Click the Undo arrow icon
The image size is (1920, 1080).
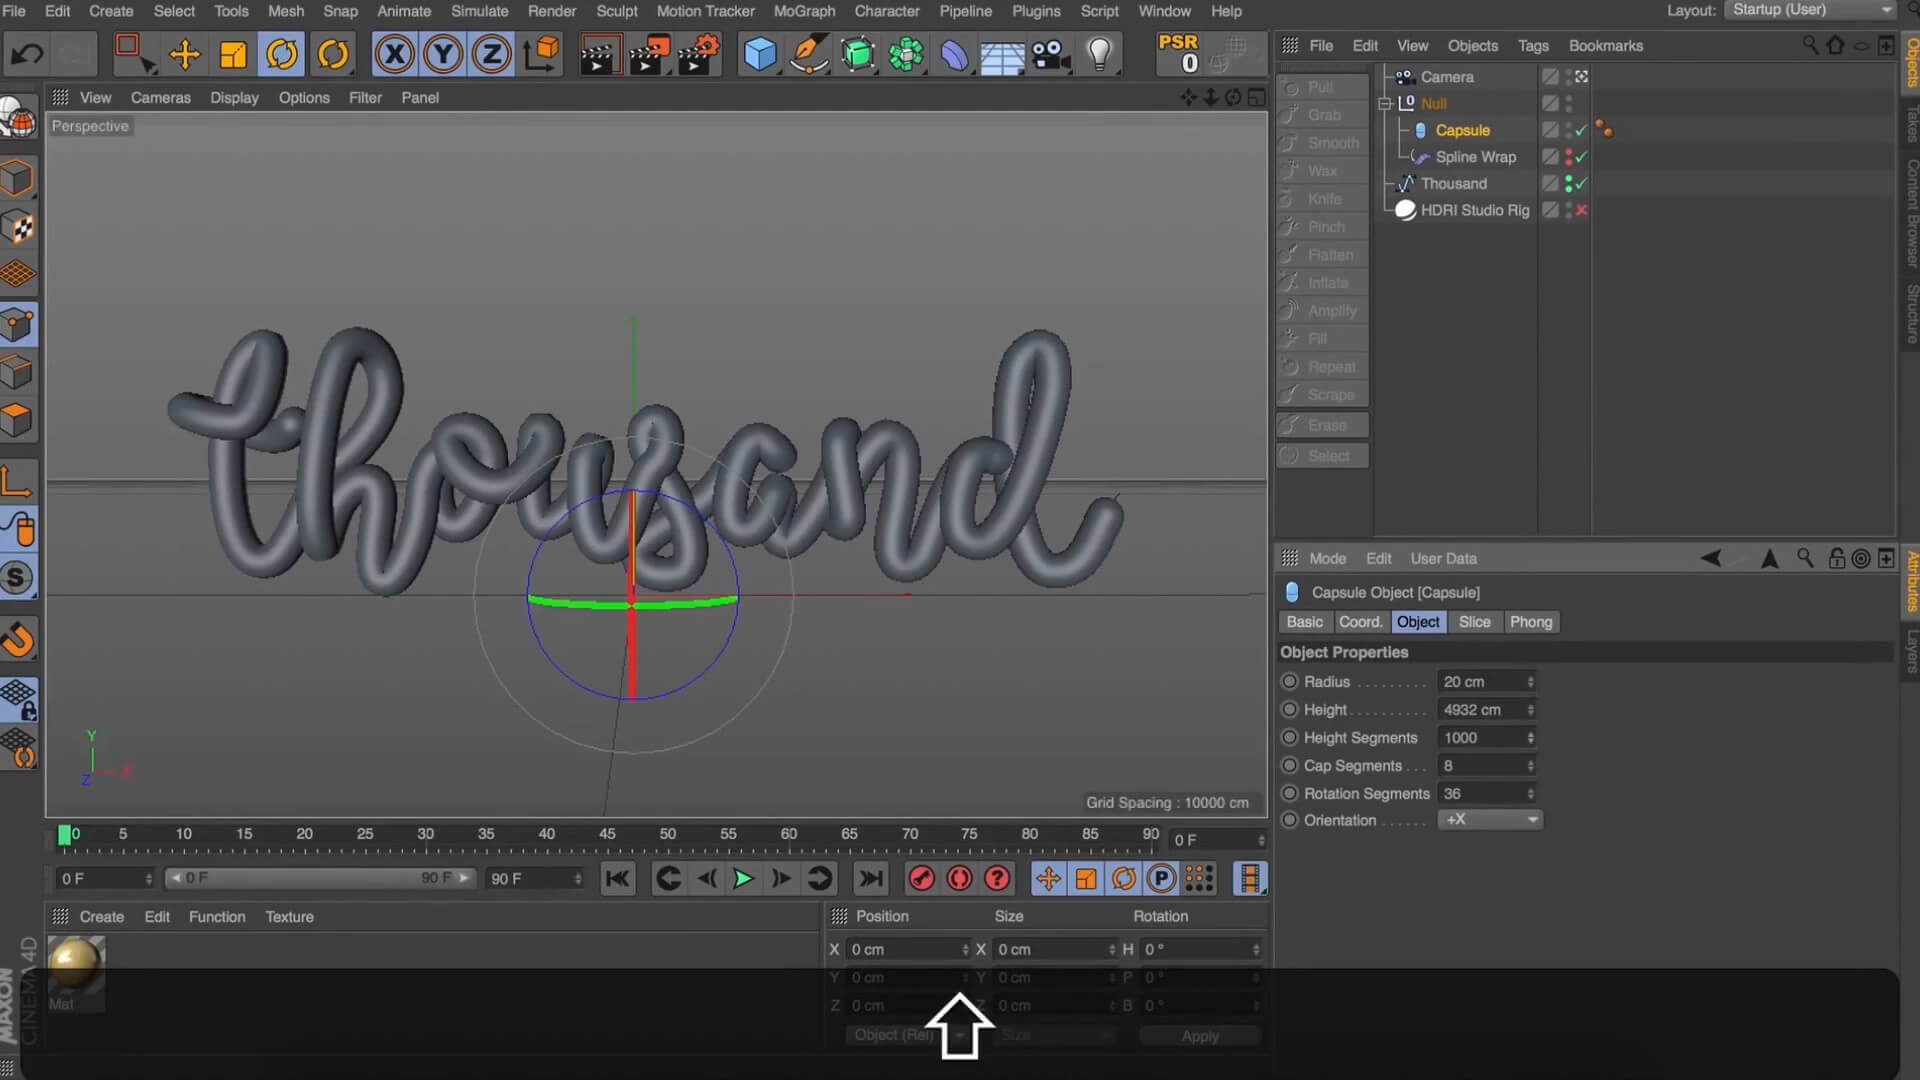click(x=27, y=54)
